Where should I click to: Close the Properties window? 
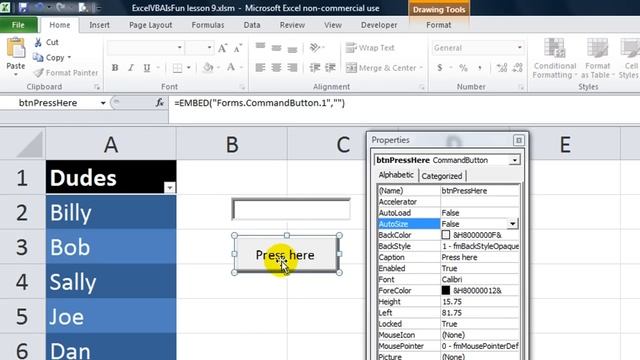518,140
